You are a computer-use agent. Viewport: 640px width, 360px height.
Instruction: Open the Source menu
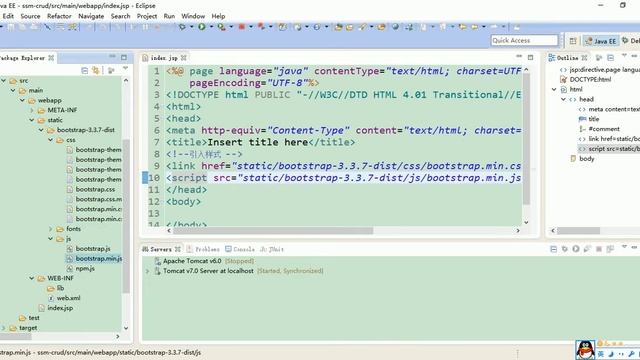pyautogui.click(x=30, y=16)
